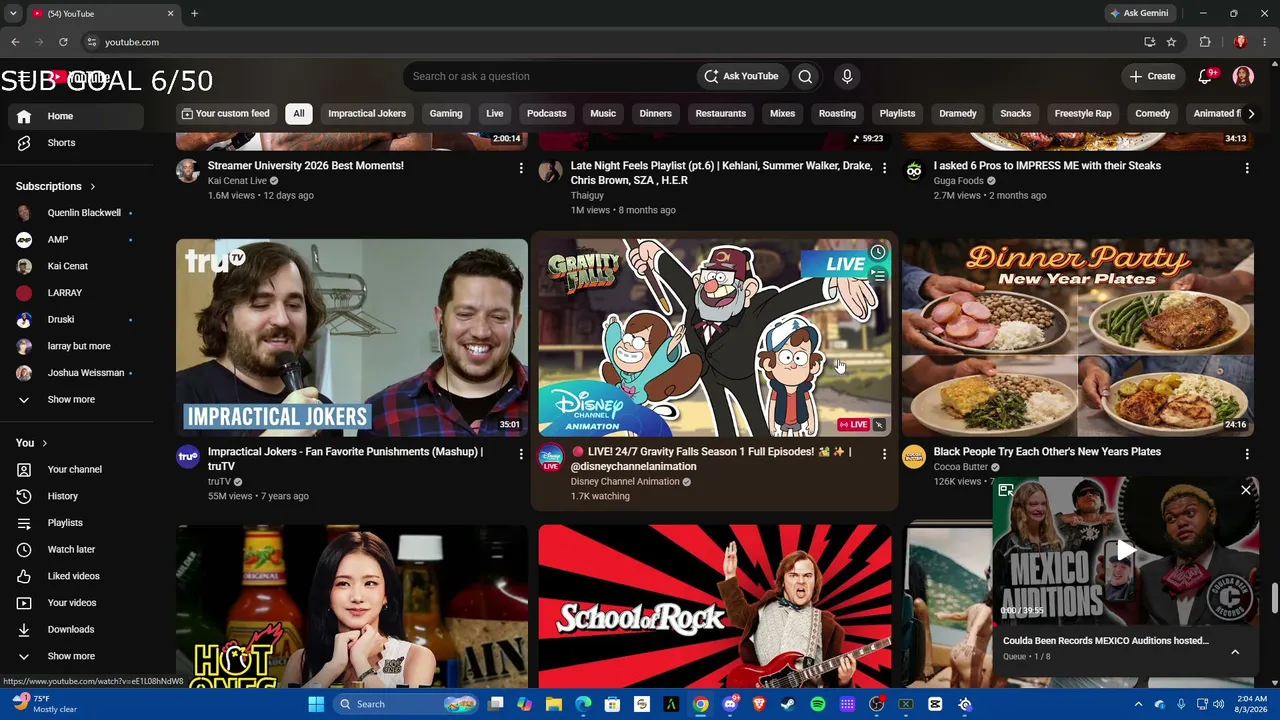The image size is (1280, 720).
Task: Open the Quenlin Blackwell subscription
Action: pos(76,213)
